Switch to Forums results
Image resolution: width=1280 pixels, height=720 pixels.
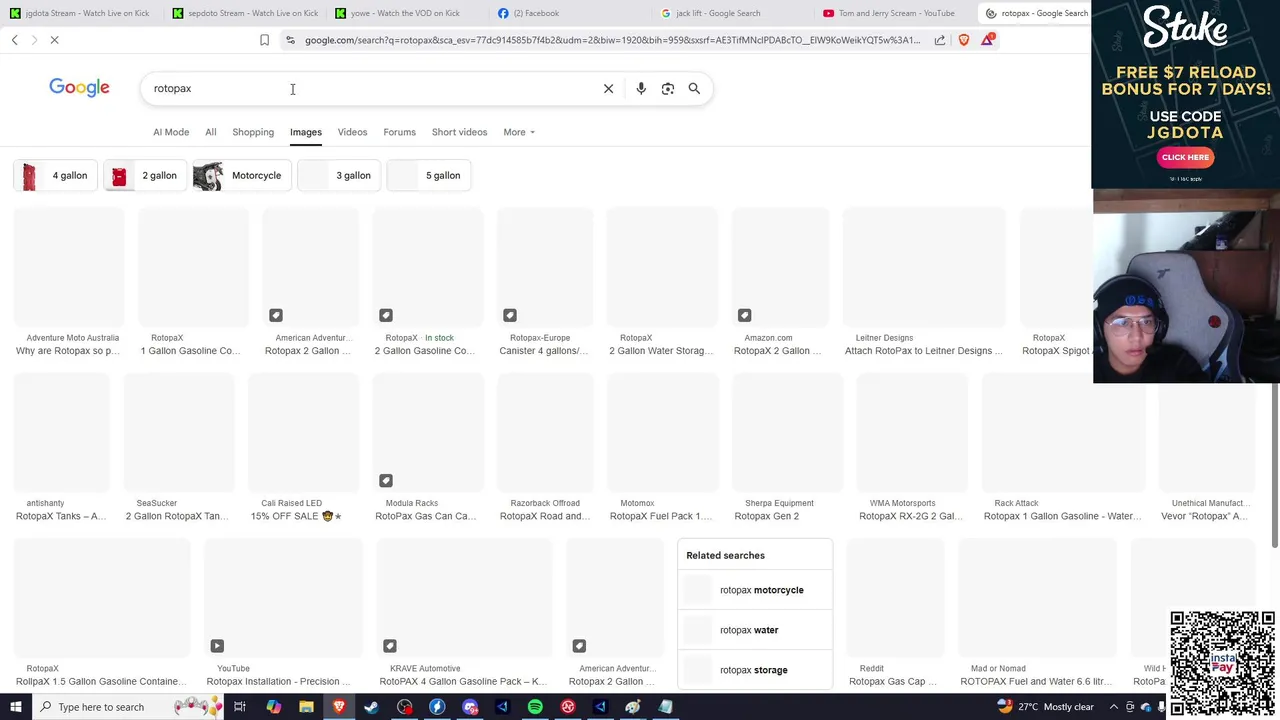[x=399, y=132]
